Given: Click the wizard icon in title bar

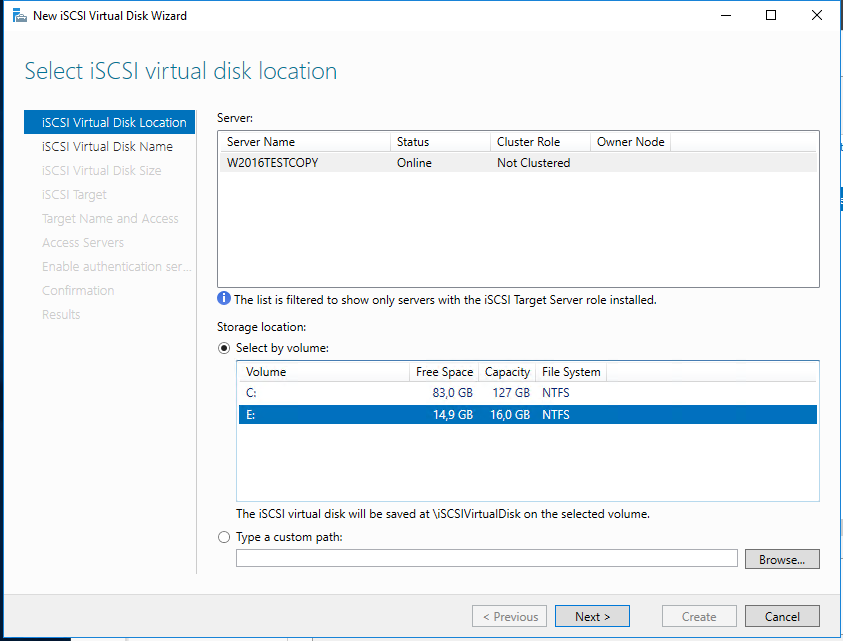Looking at the screenshot, I should (x=19, y=16).
